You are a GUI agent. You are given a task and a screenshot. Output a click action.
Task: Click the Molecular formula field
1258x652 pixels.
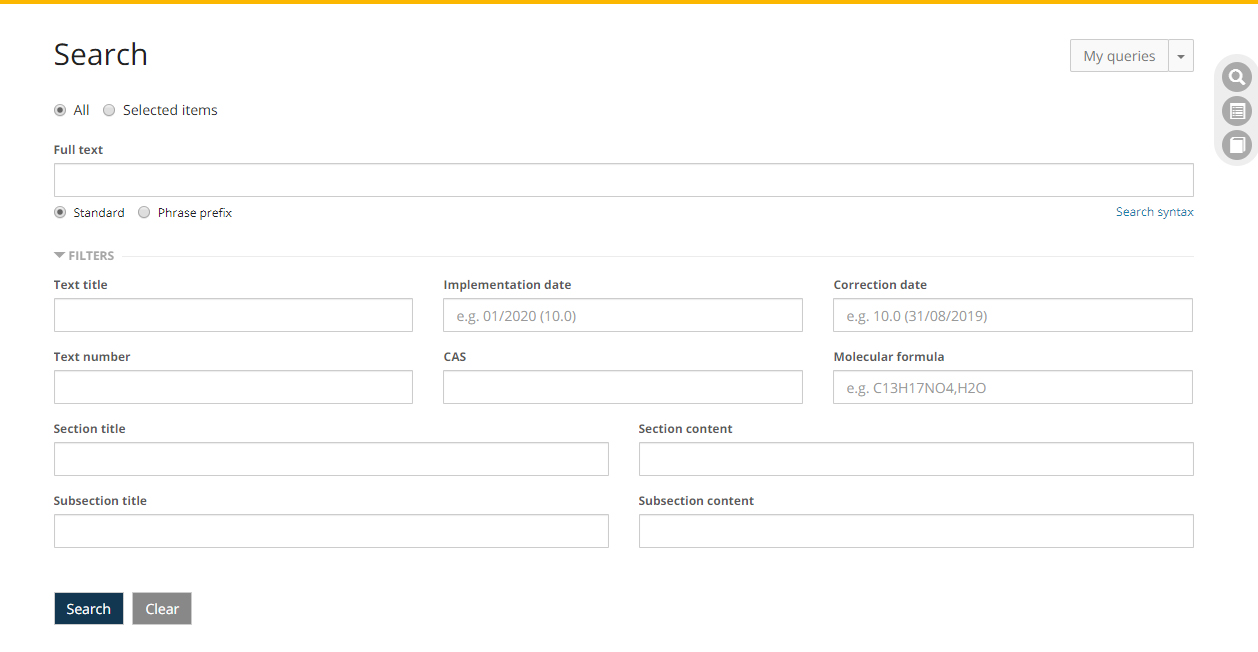point(1012,387)
